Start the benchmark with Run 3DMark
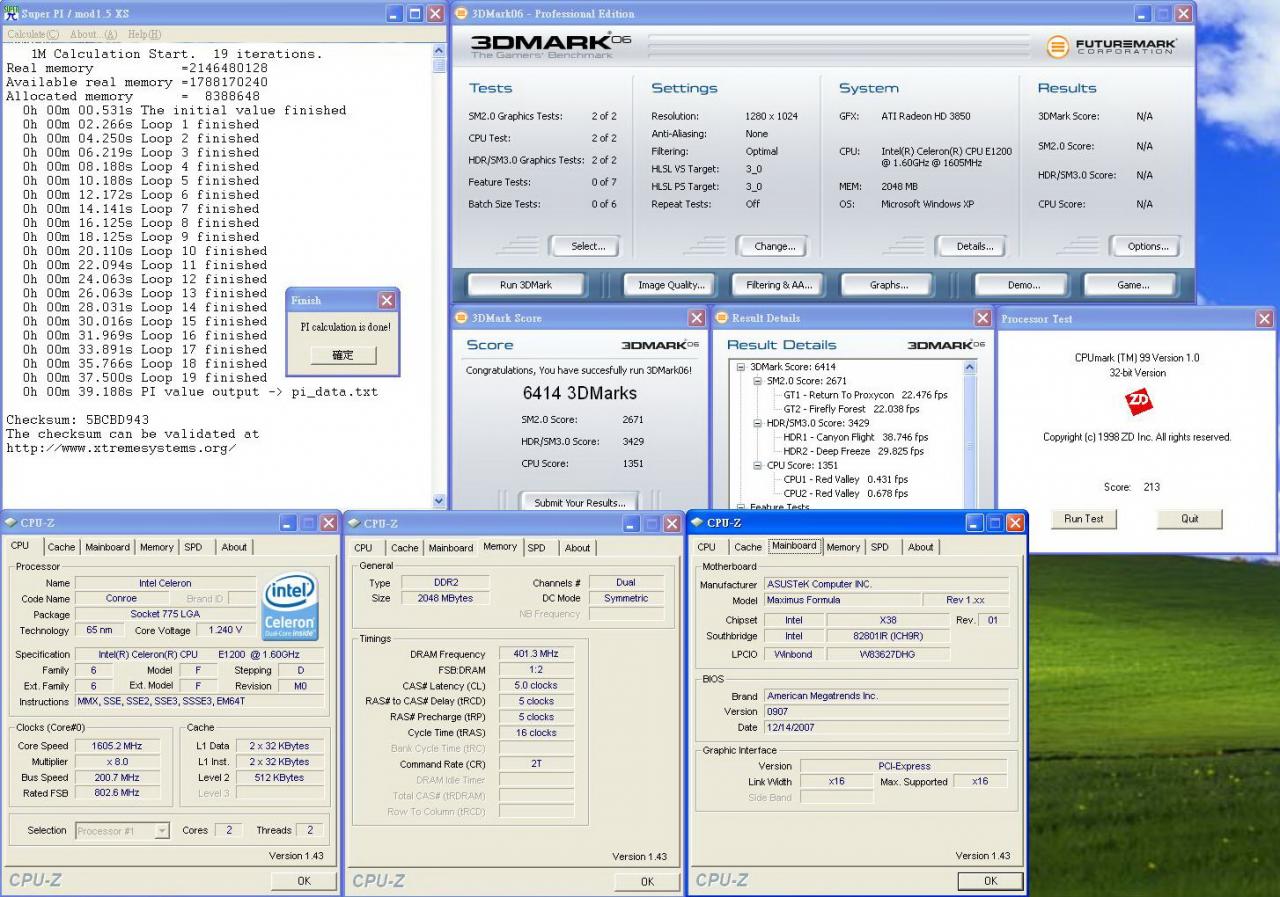The width and height of the screenshot is (1280, 897). coord(526,285)
